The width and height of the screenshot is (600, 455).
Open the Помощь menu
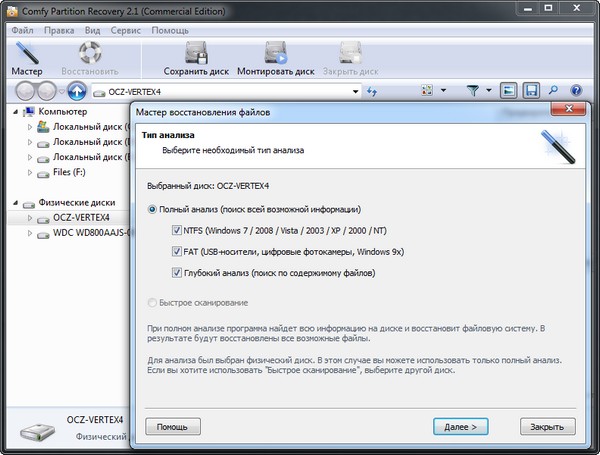[x=170, y=30]
